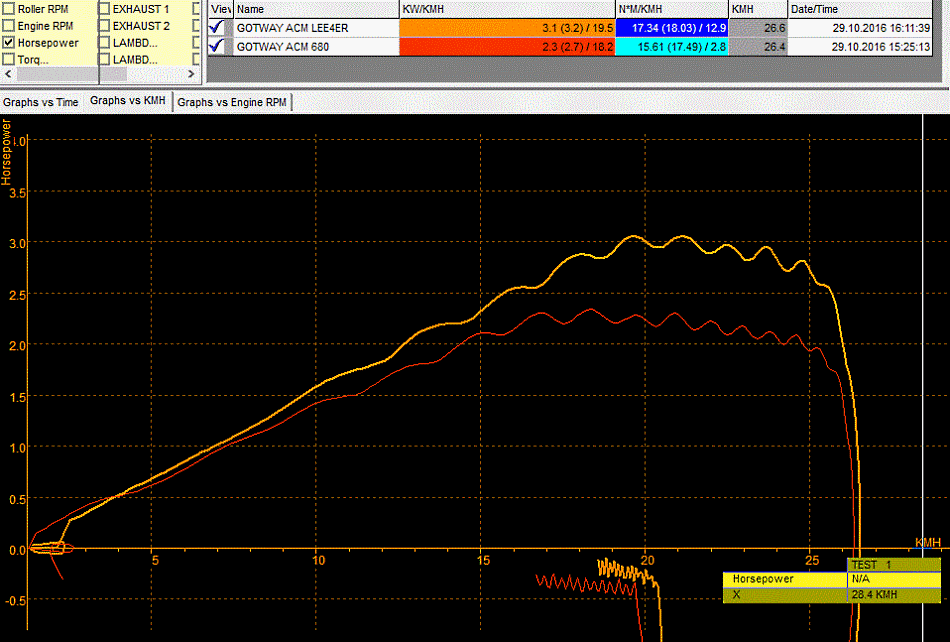Toggle view checkmark for GOTWAY ACM 680
Screen dimensions: 950x642
click(217, 46)
